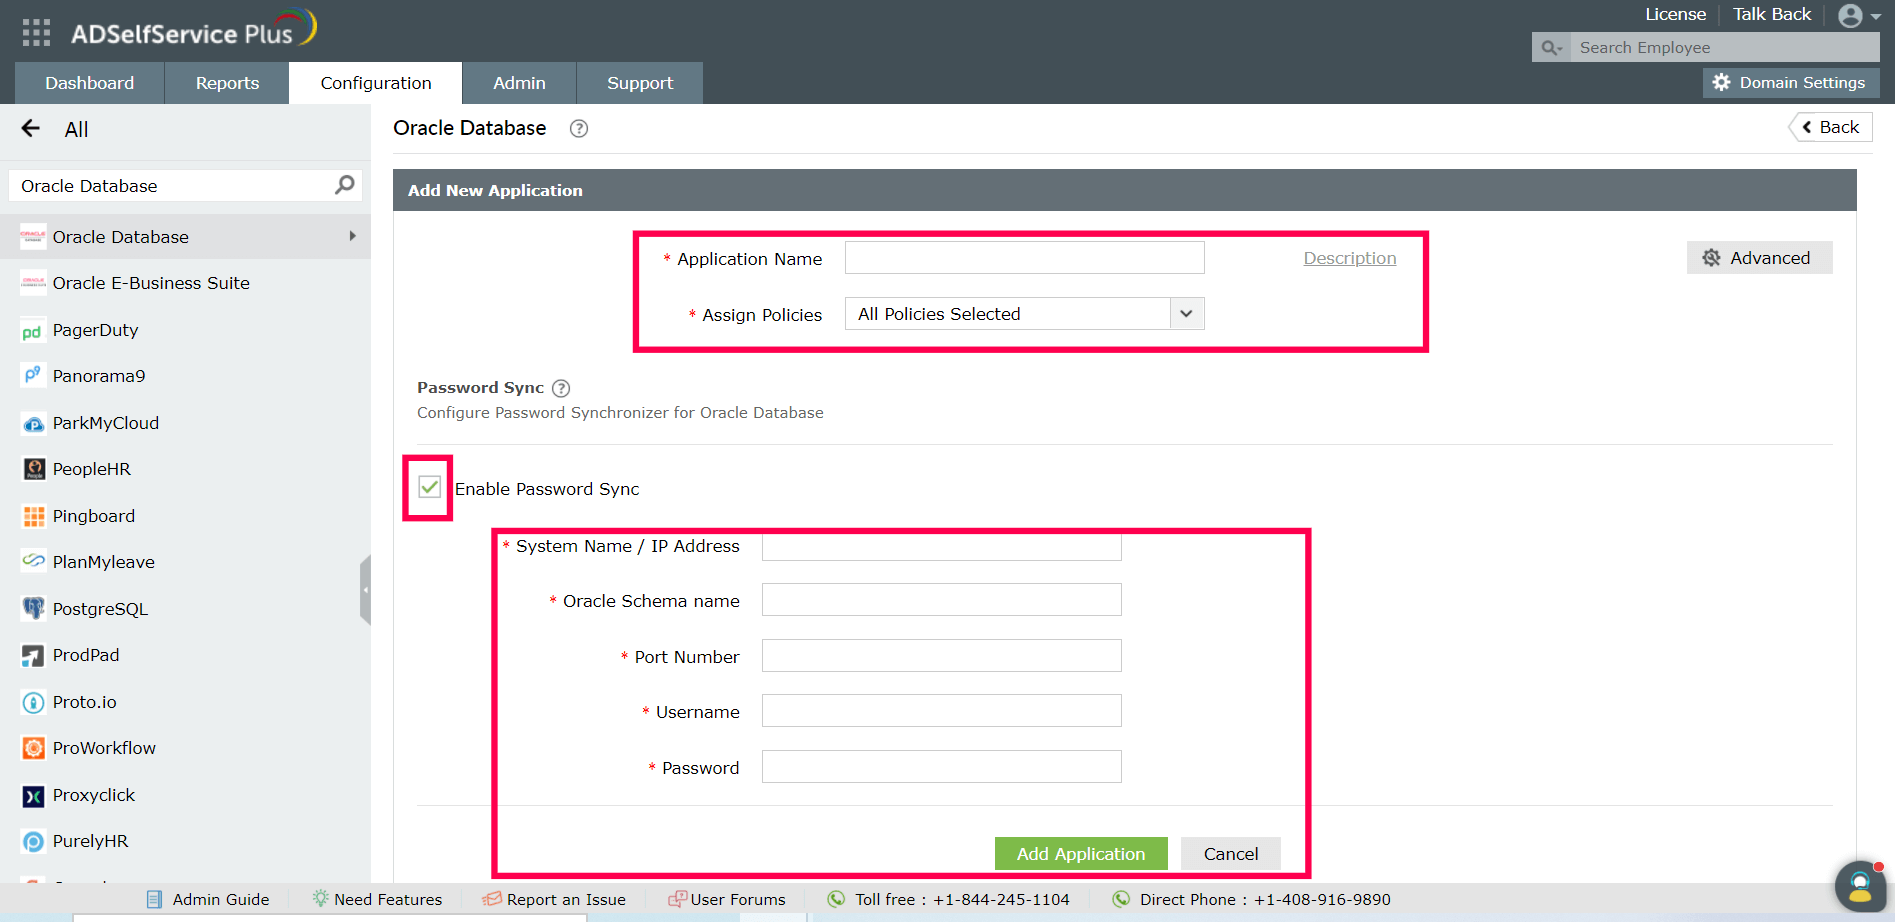Click the green Add Application button
The image size is (1895, 922).
(1081, 854)
